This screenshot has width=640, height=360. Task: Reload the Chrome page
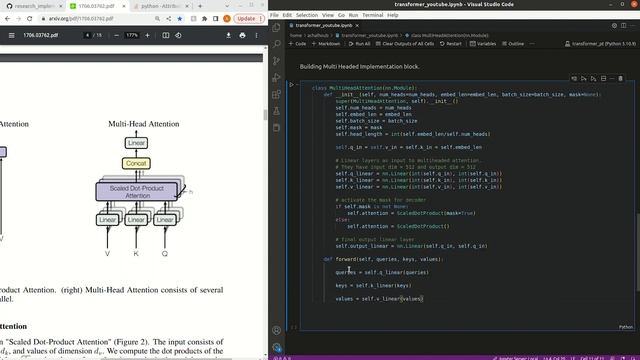click(x=29, y=19)
